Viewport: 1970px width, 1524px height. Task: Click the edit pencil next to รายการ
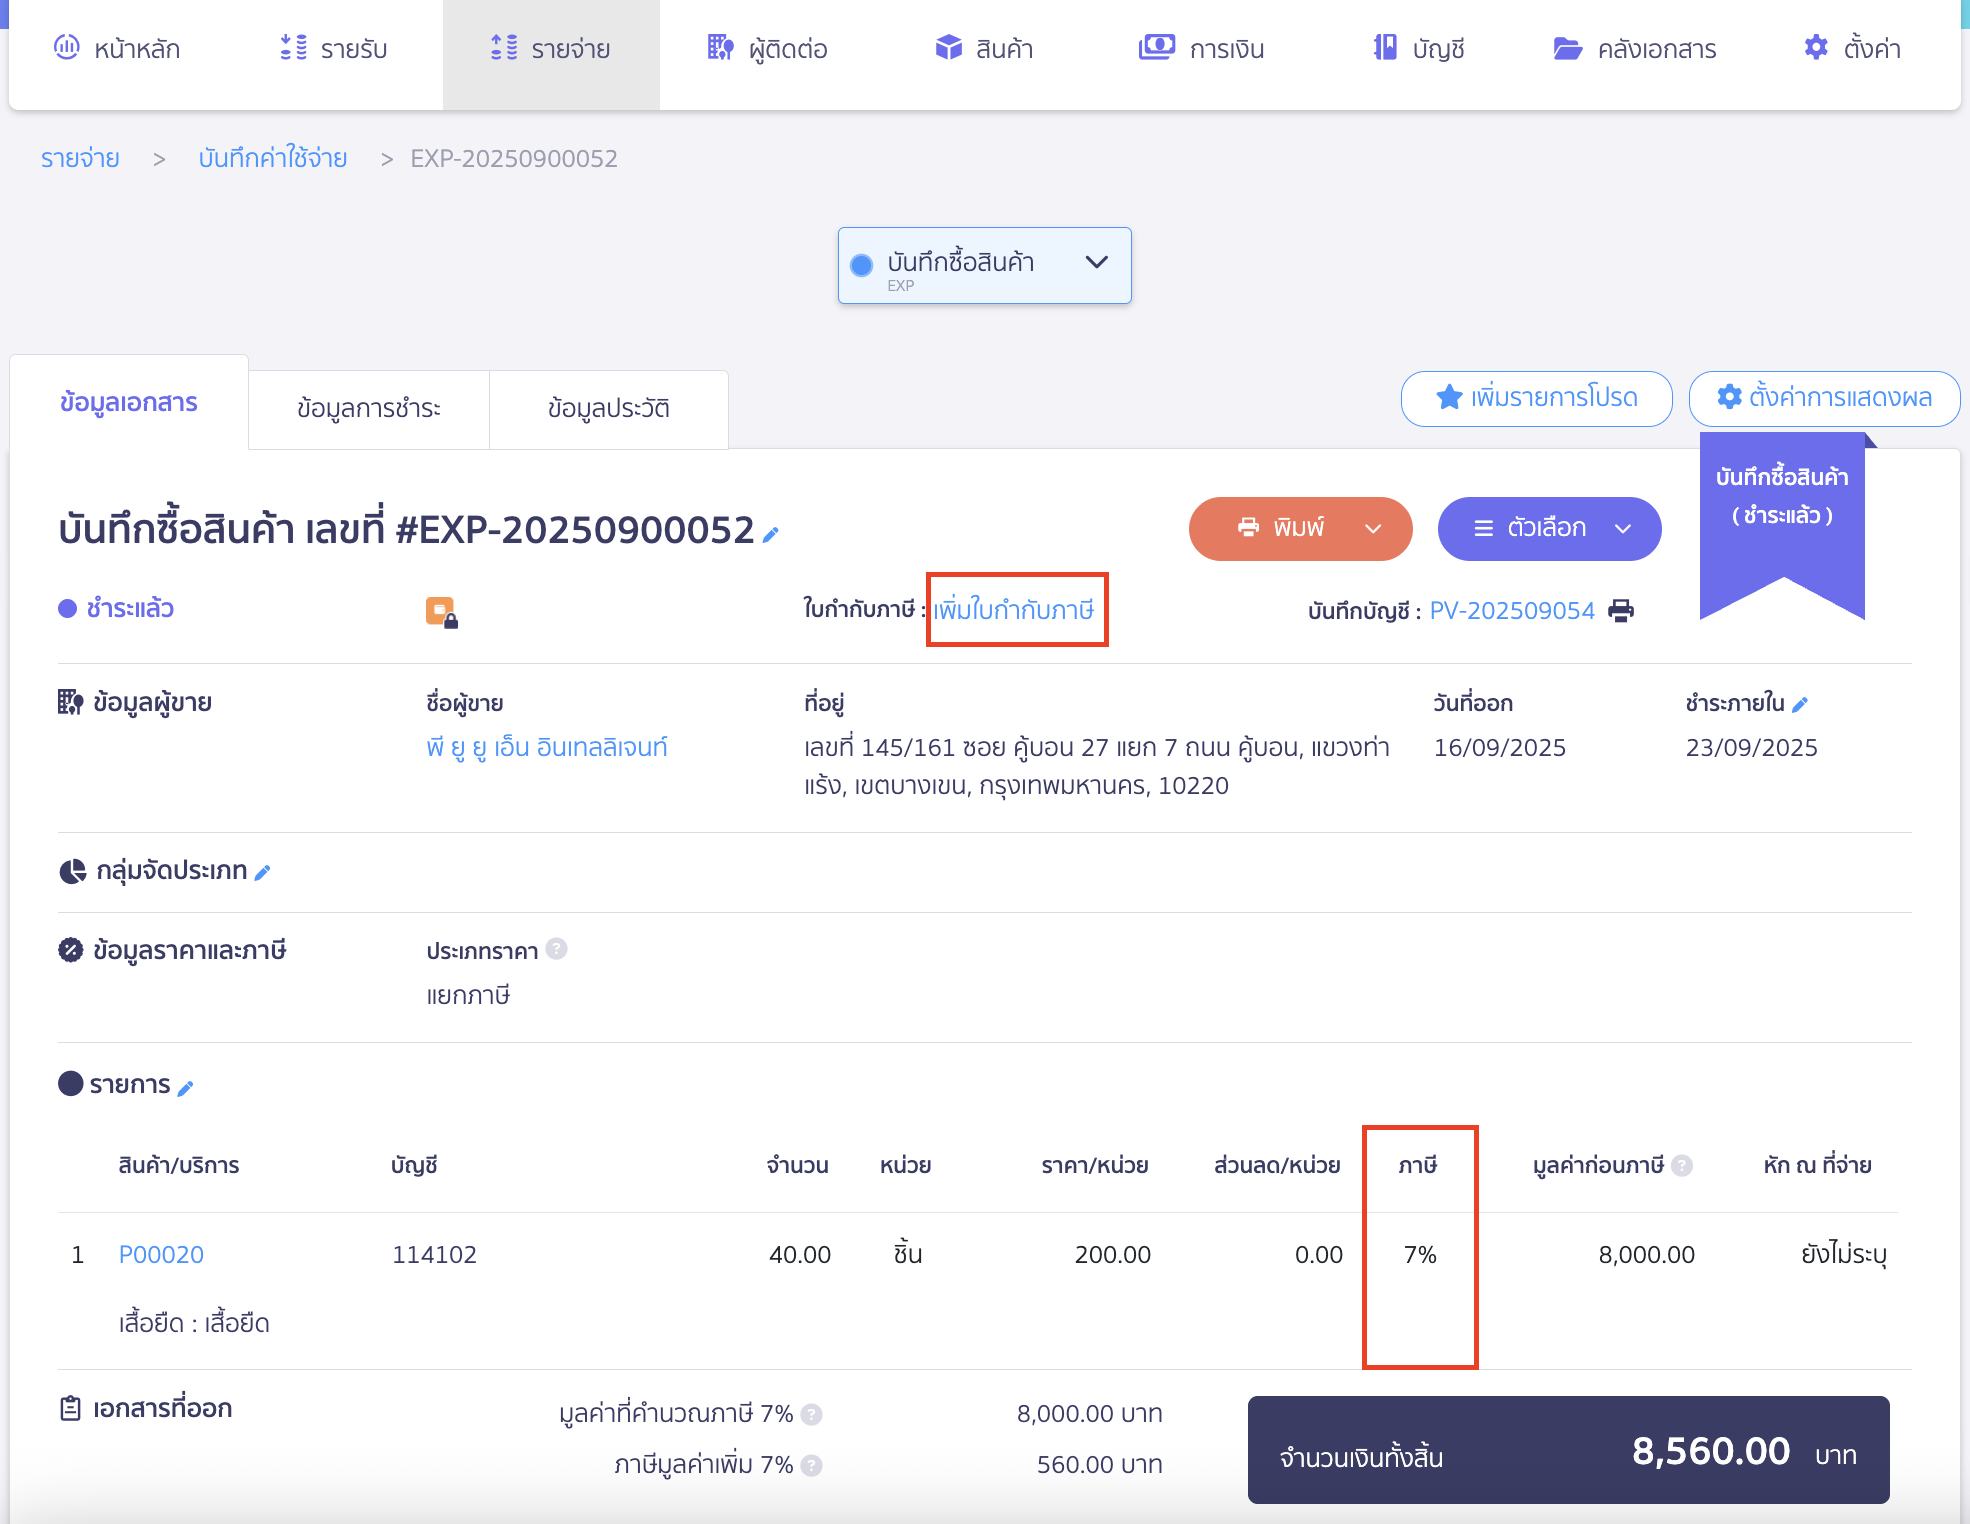click(186, 1087)
